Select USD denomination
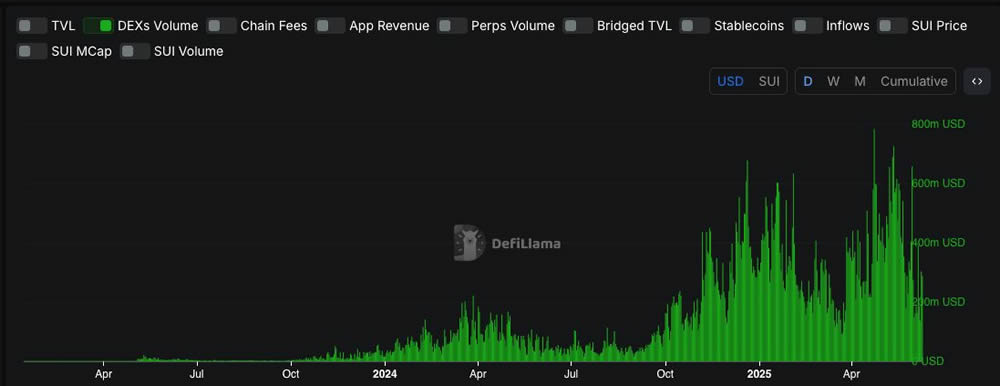 (x=730, y=82)
